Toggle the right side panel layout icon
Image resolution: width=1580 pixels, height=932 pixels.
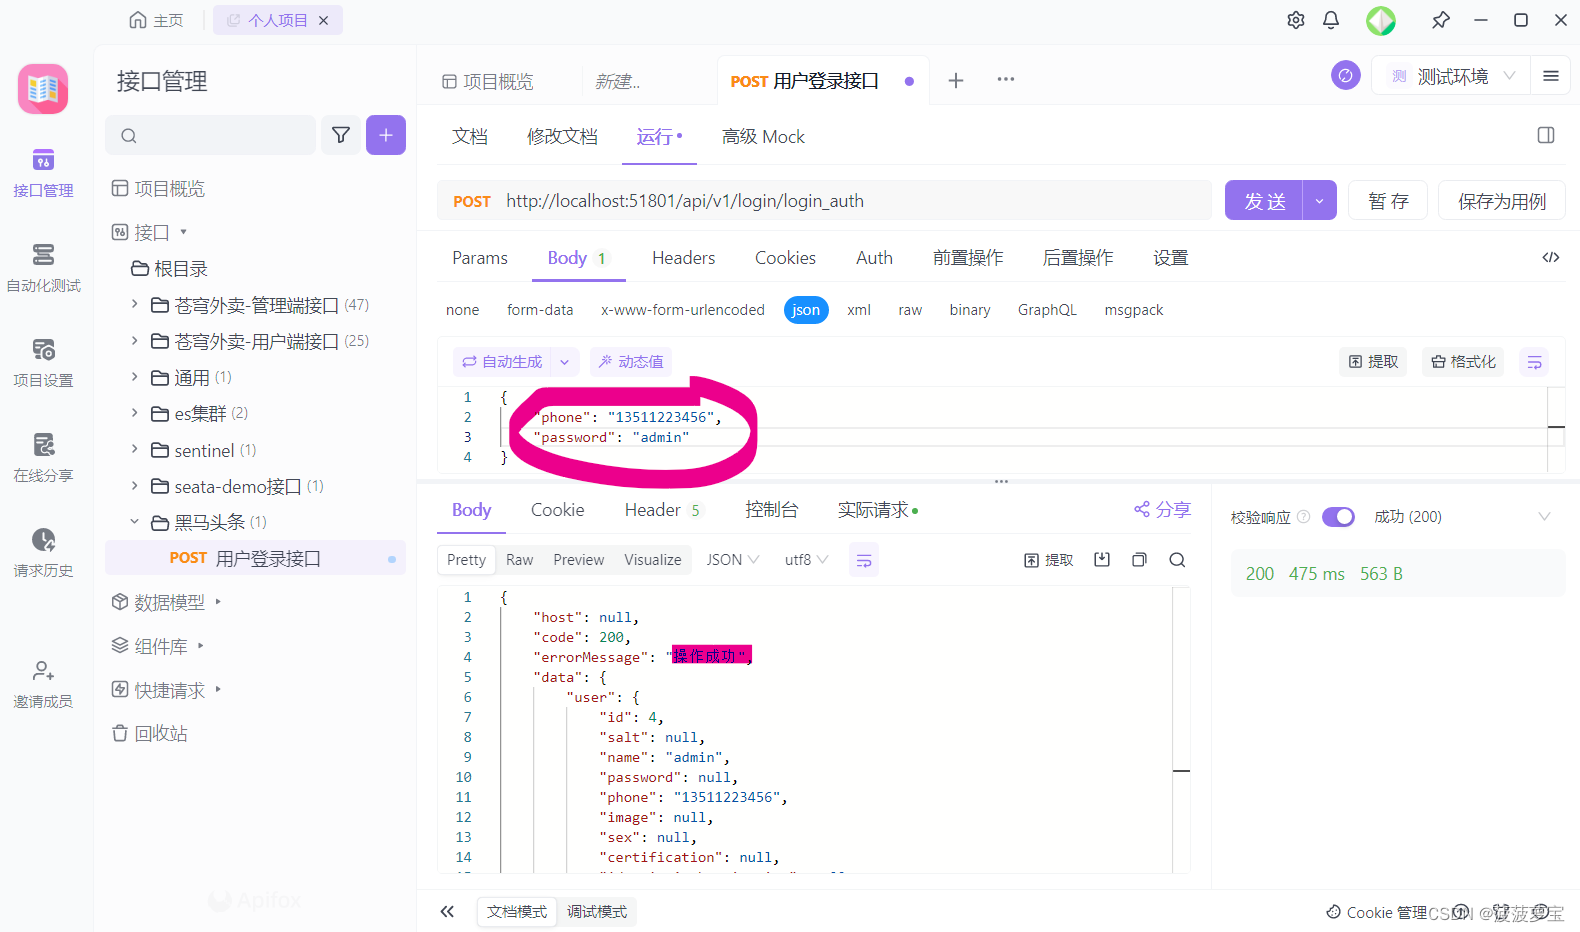click(1546, 135)
